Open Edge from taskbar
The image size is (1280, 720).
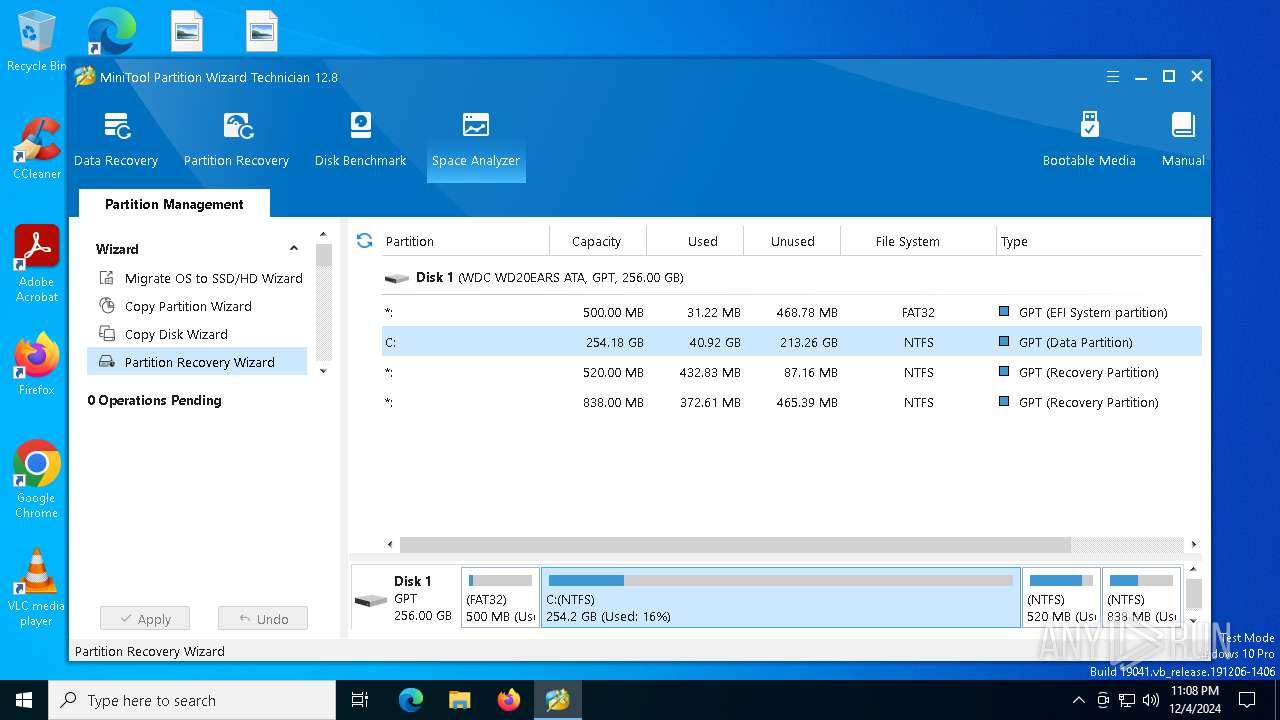[411, 700]
